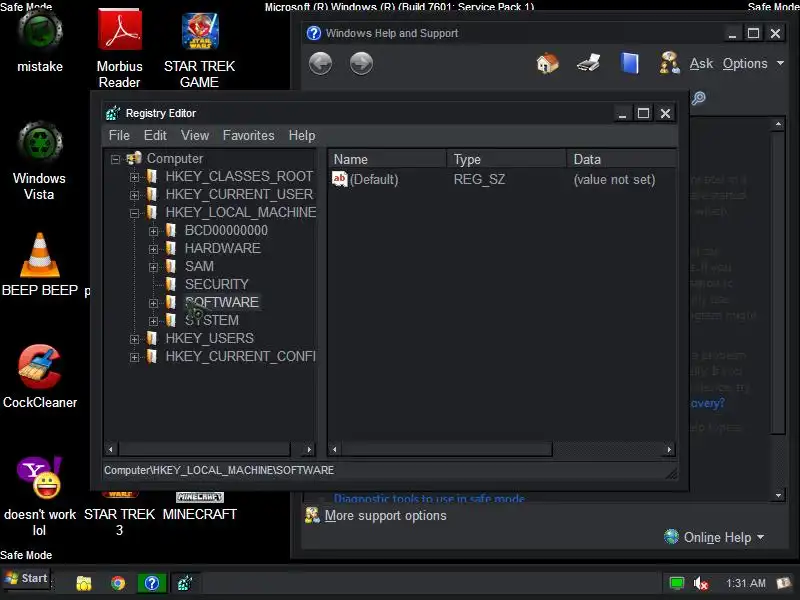
Task: Expand HKEY_CURRENT_CONFIG key
Action: pos(134,357)
